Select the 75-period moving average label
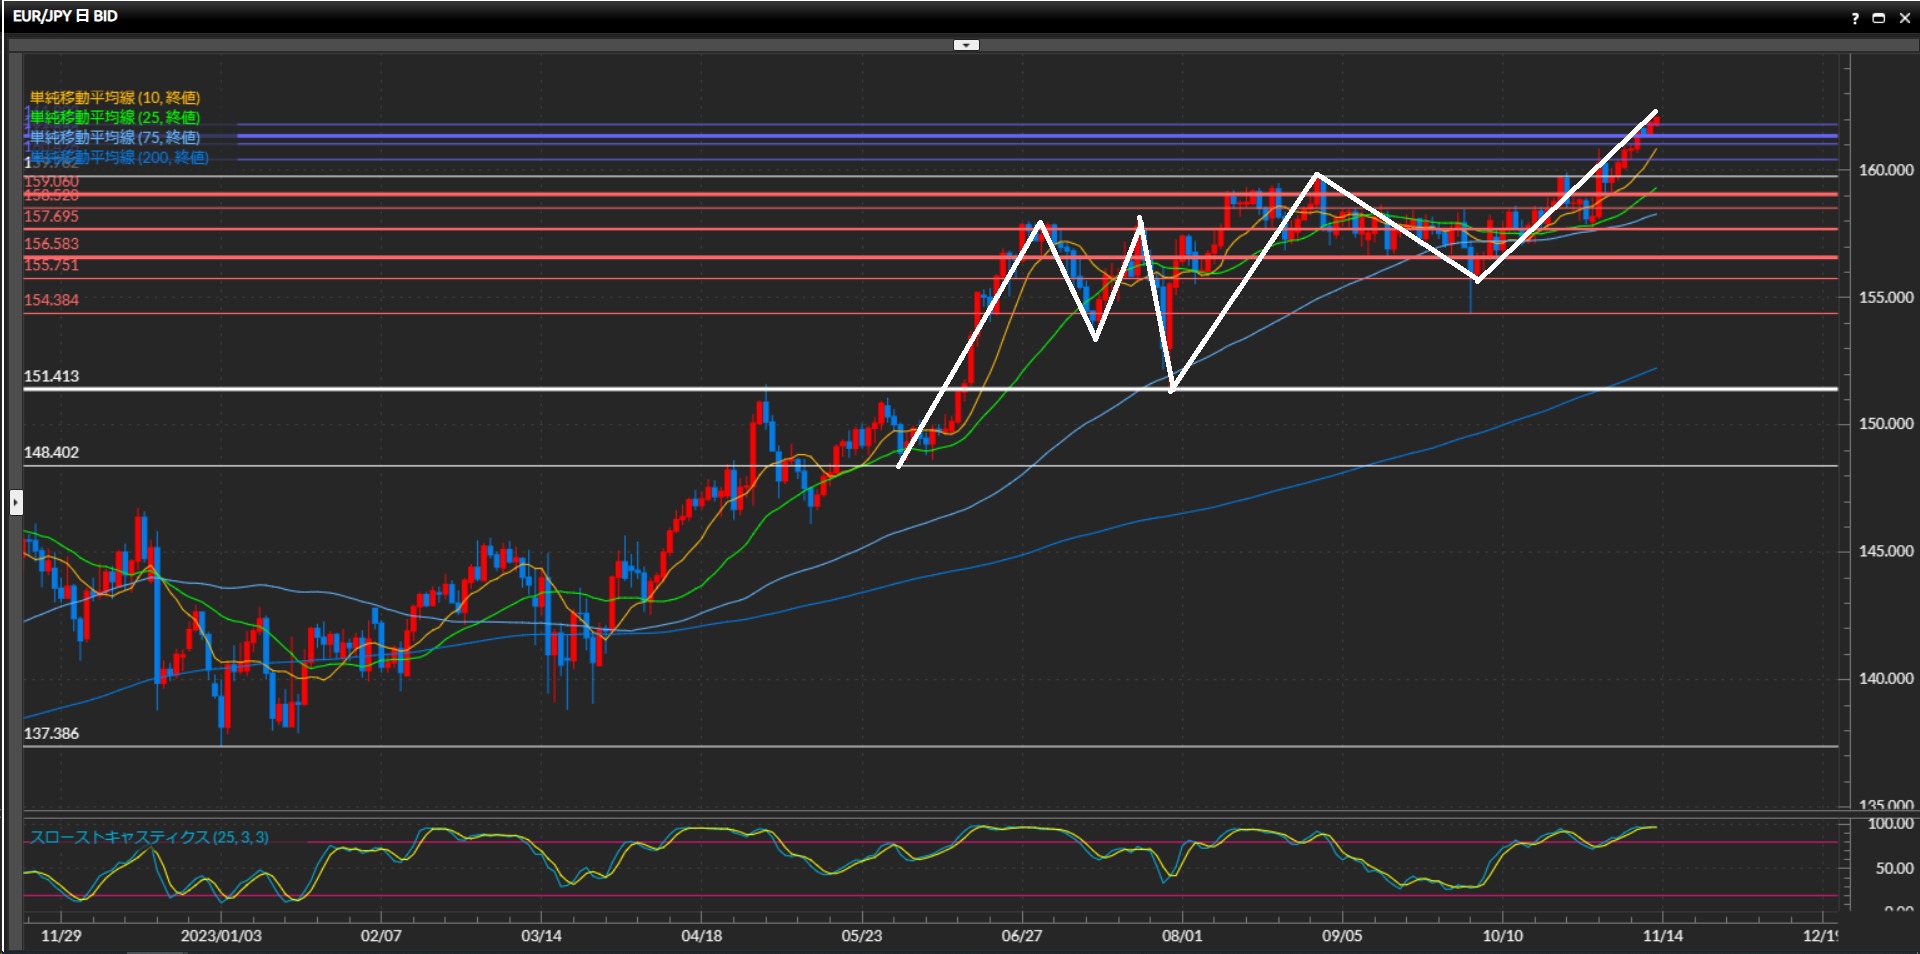This screenshot has height=954, width=1920. (x=115, y=137)
